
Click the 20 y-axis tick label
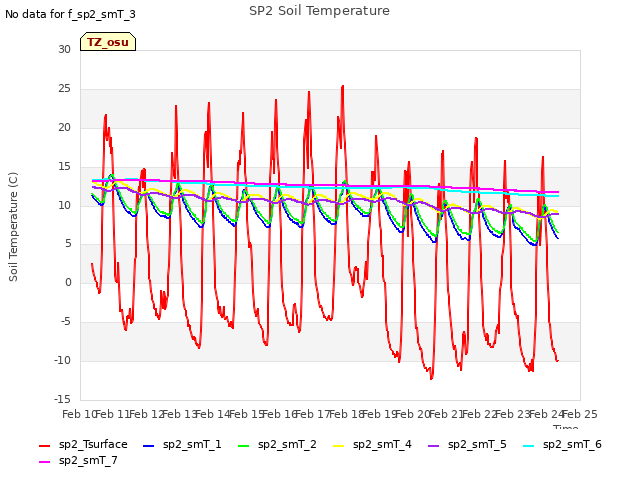(64, 127)
